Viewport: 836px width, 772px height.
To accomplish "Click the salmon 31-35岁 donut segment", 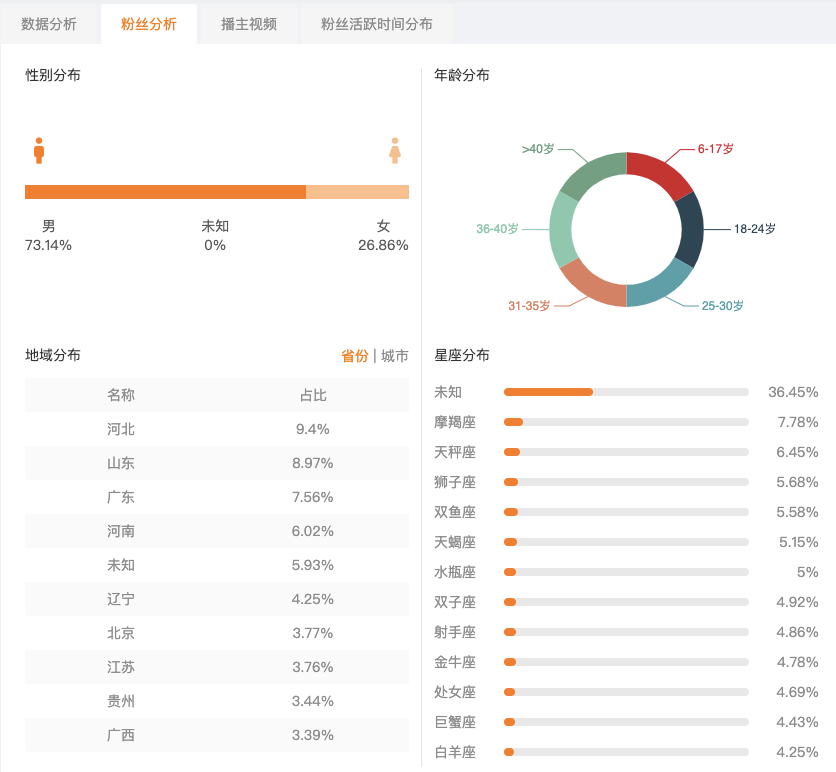I will (591, 286).
